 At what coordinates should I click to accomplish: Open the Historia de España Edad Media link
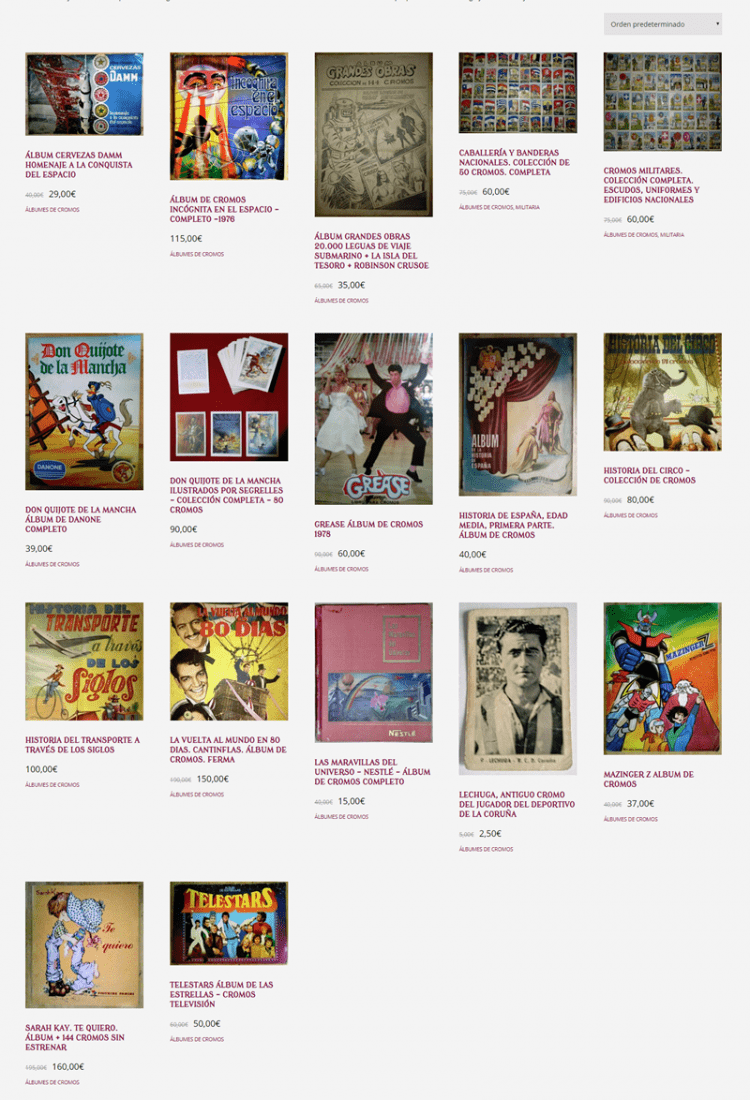513,525
